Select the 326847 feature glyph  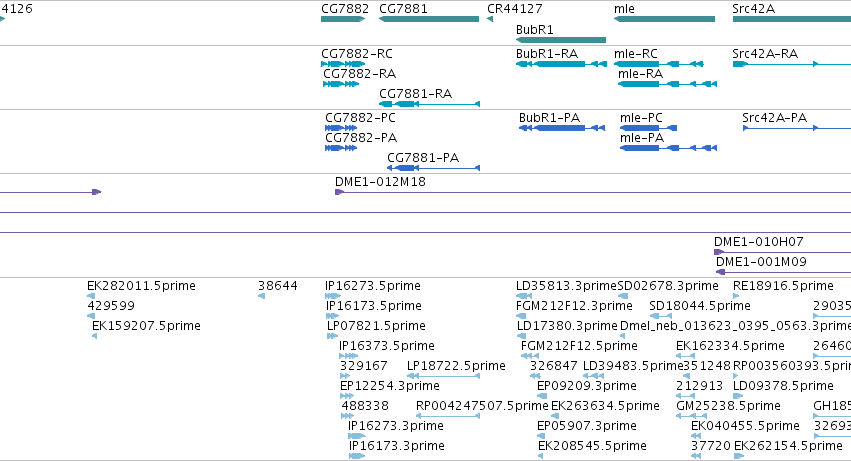click(x=535, y=376)
